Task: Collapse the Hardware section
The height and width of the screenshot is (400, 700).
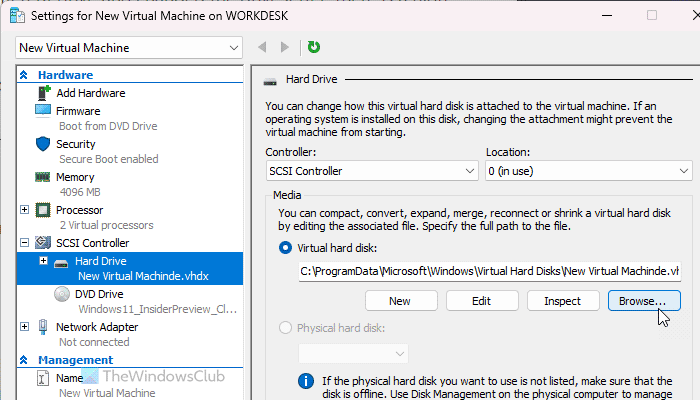Action: point(24,75)
